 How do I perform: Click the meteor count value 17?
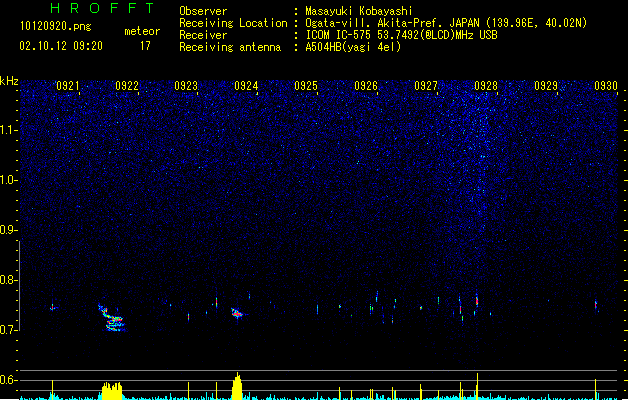point(145,46)
